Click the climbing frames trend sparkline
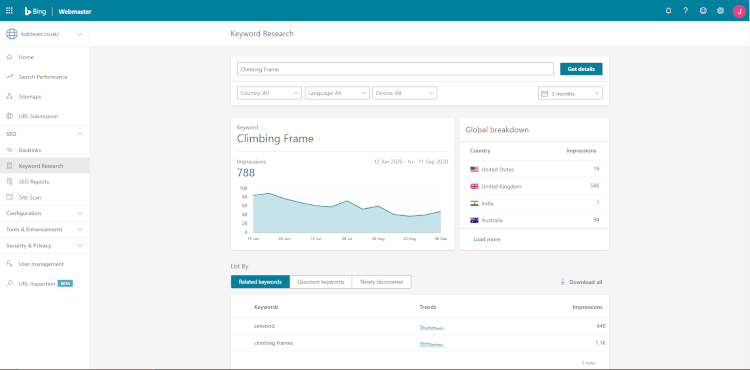 pos(431,344)
